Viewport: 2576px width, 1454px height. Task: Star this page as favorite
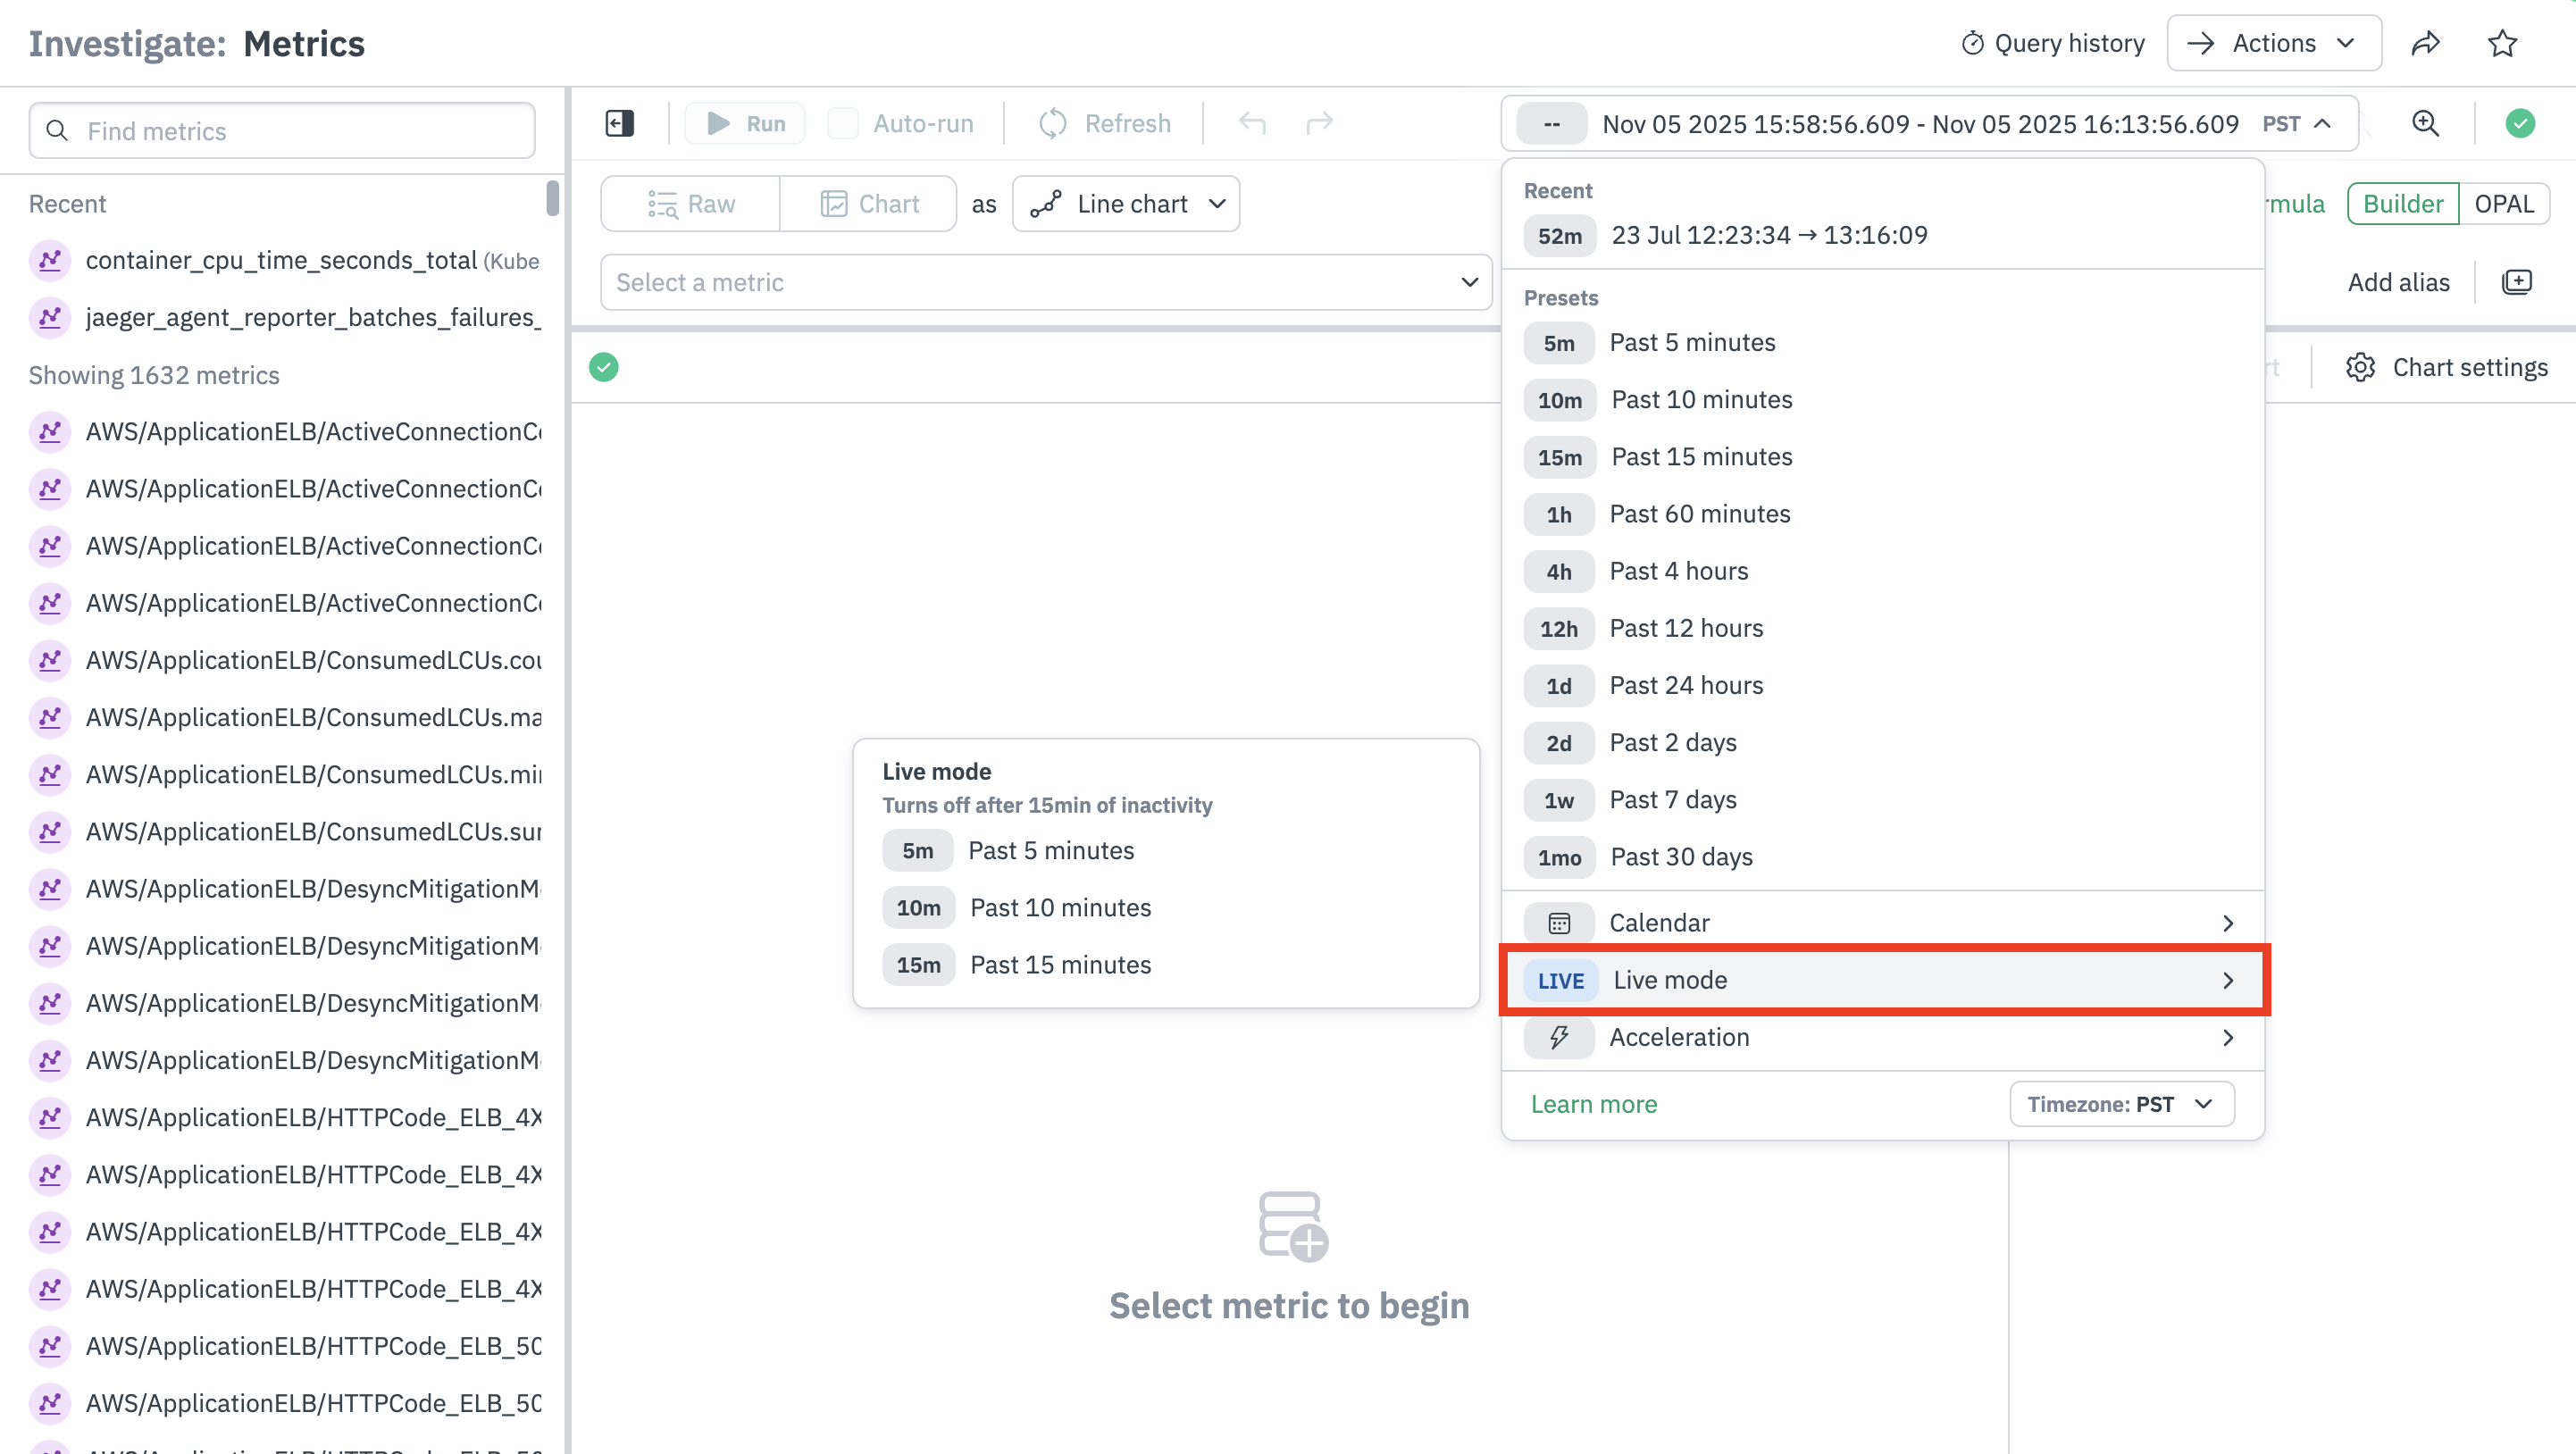point(2502,43)
